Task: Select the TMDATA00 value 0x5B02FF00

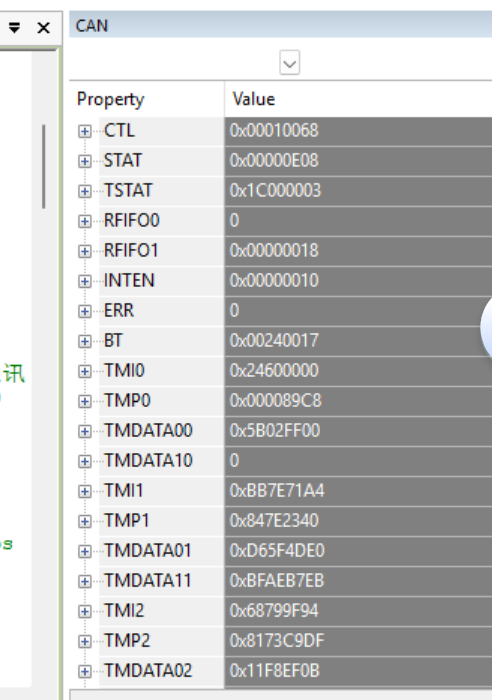Action: (275, 431)
